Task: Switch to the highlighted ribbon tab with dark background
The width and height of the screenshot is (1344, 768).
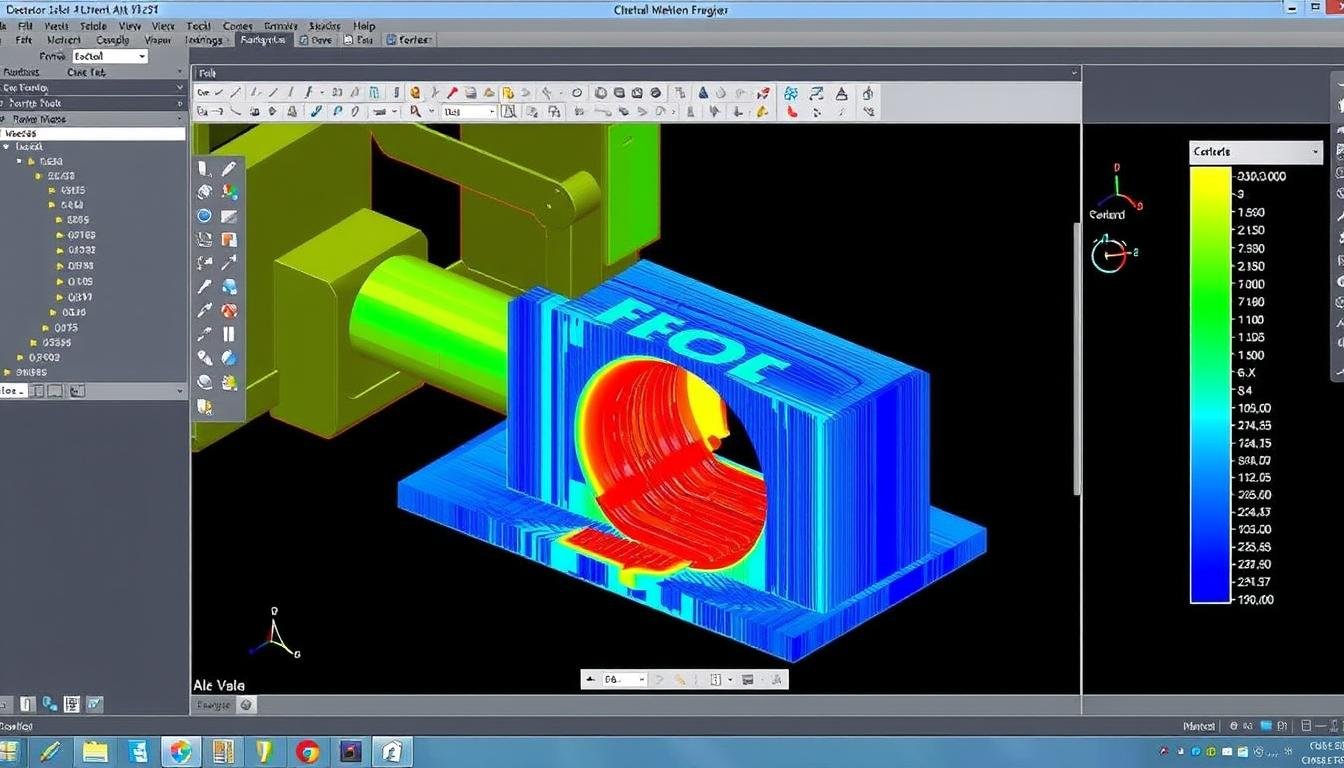Action: pyautogui.click(x=262, y=40)
